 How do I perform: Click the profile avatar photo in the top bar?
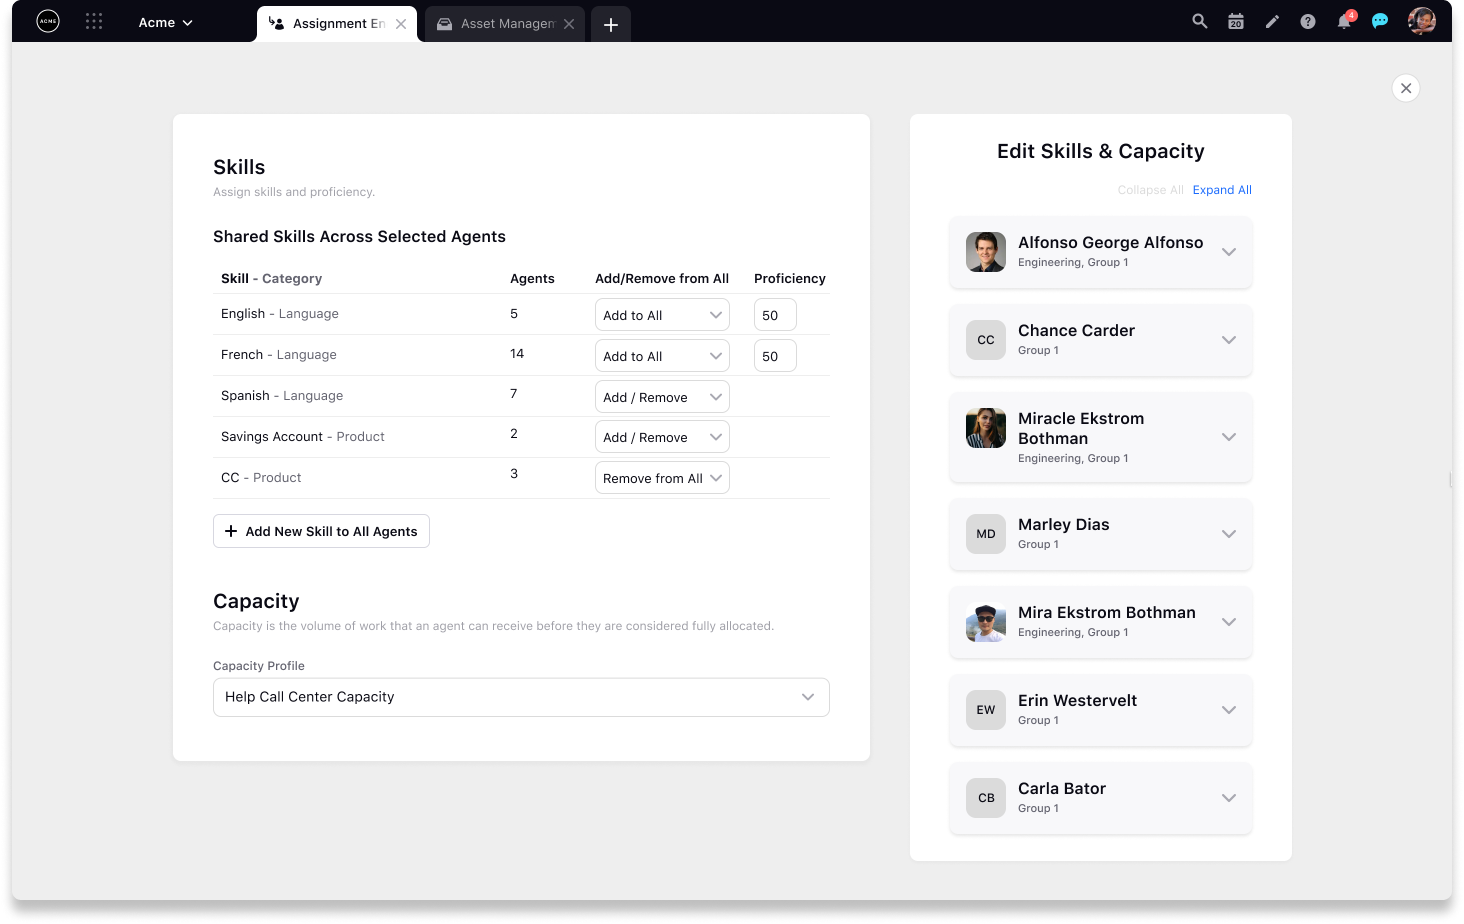pyautogui.click(x=1421, y=20)
